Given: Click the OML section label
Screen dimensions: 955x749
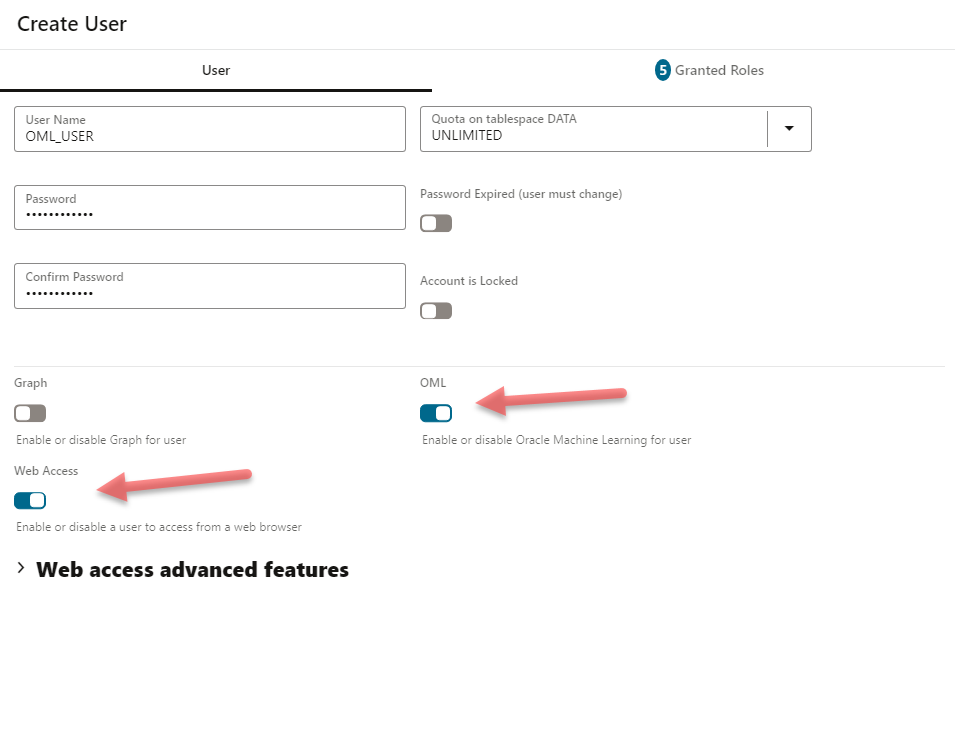Looking at the screenshot, I should click(x=433, y=382).
